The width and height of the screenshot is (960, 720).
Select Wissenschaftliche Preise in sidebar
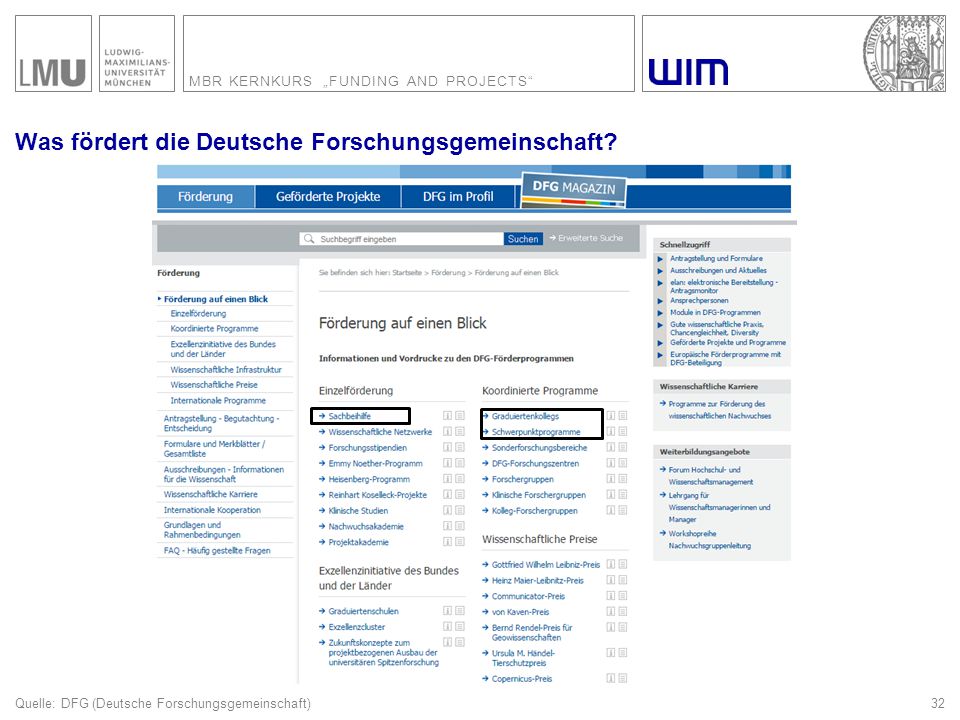click(x=214, y=385)
